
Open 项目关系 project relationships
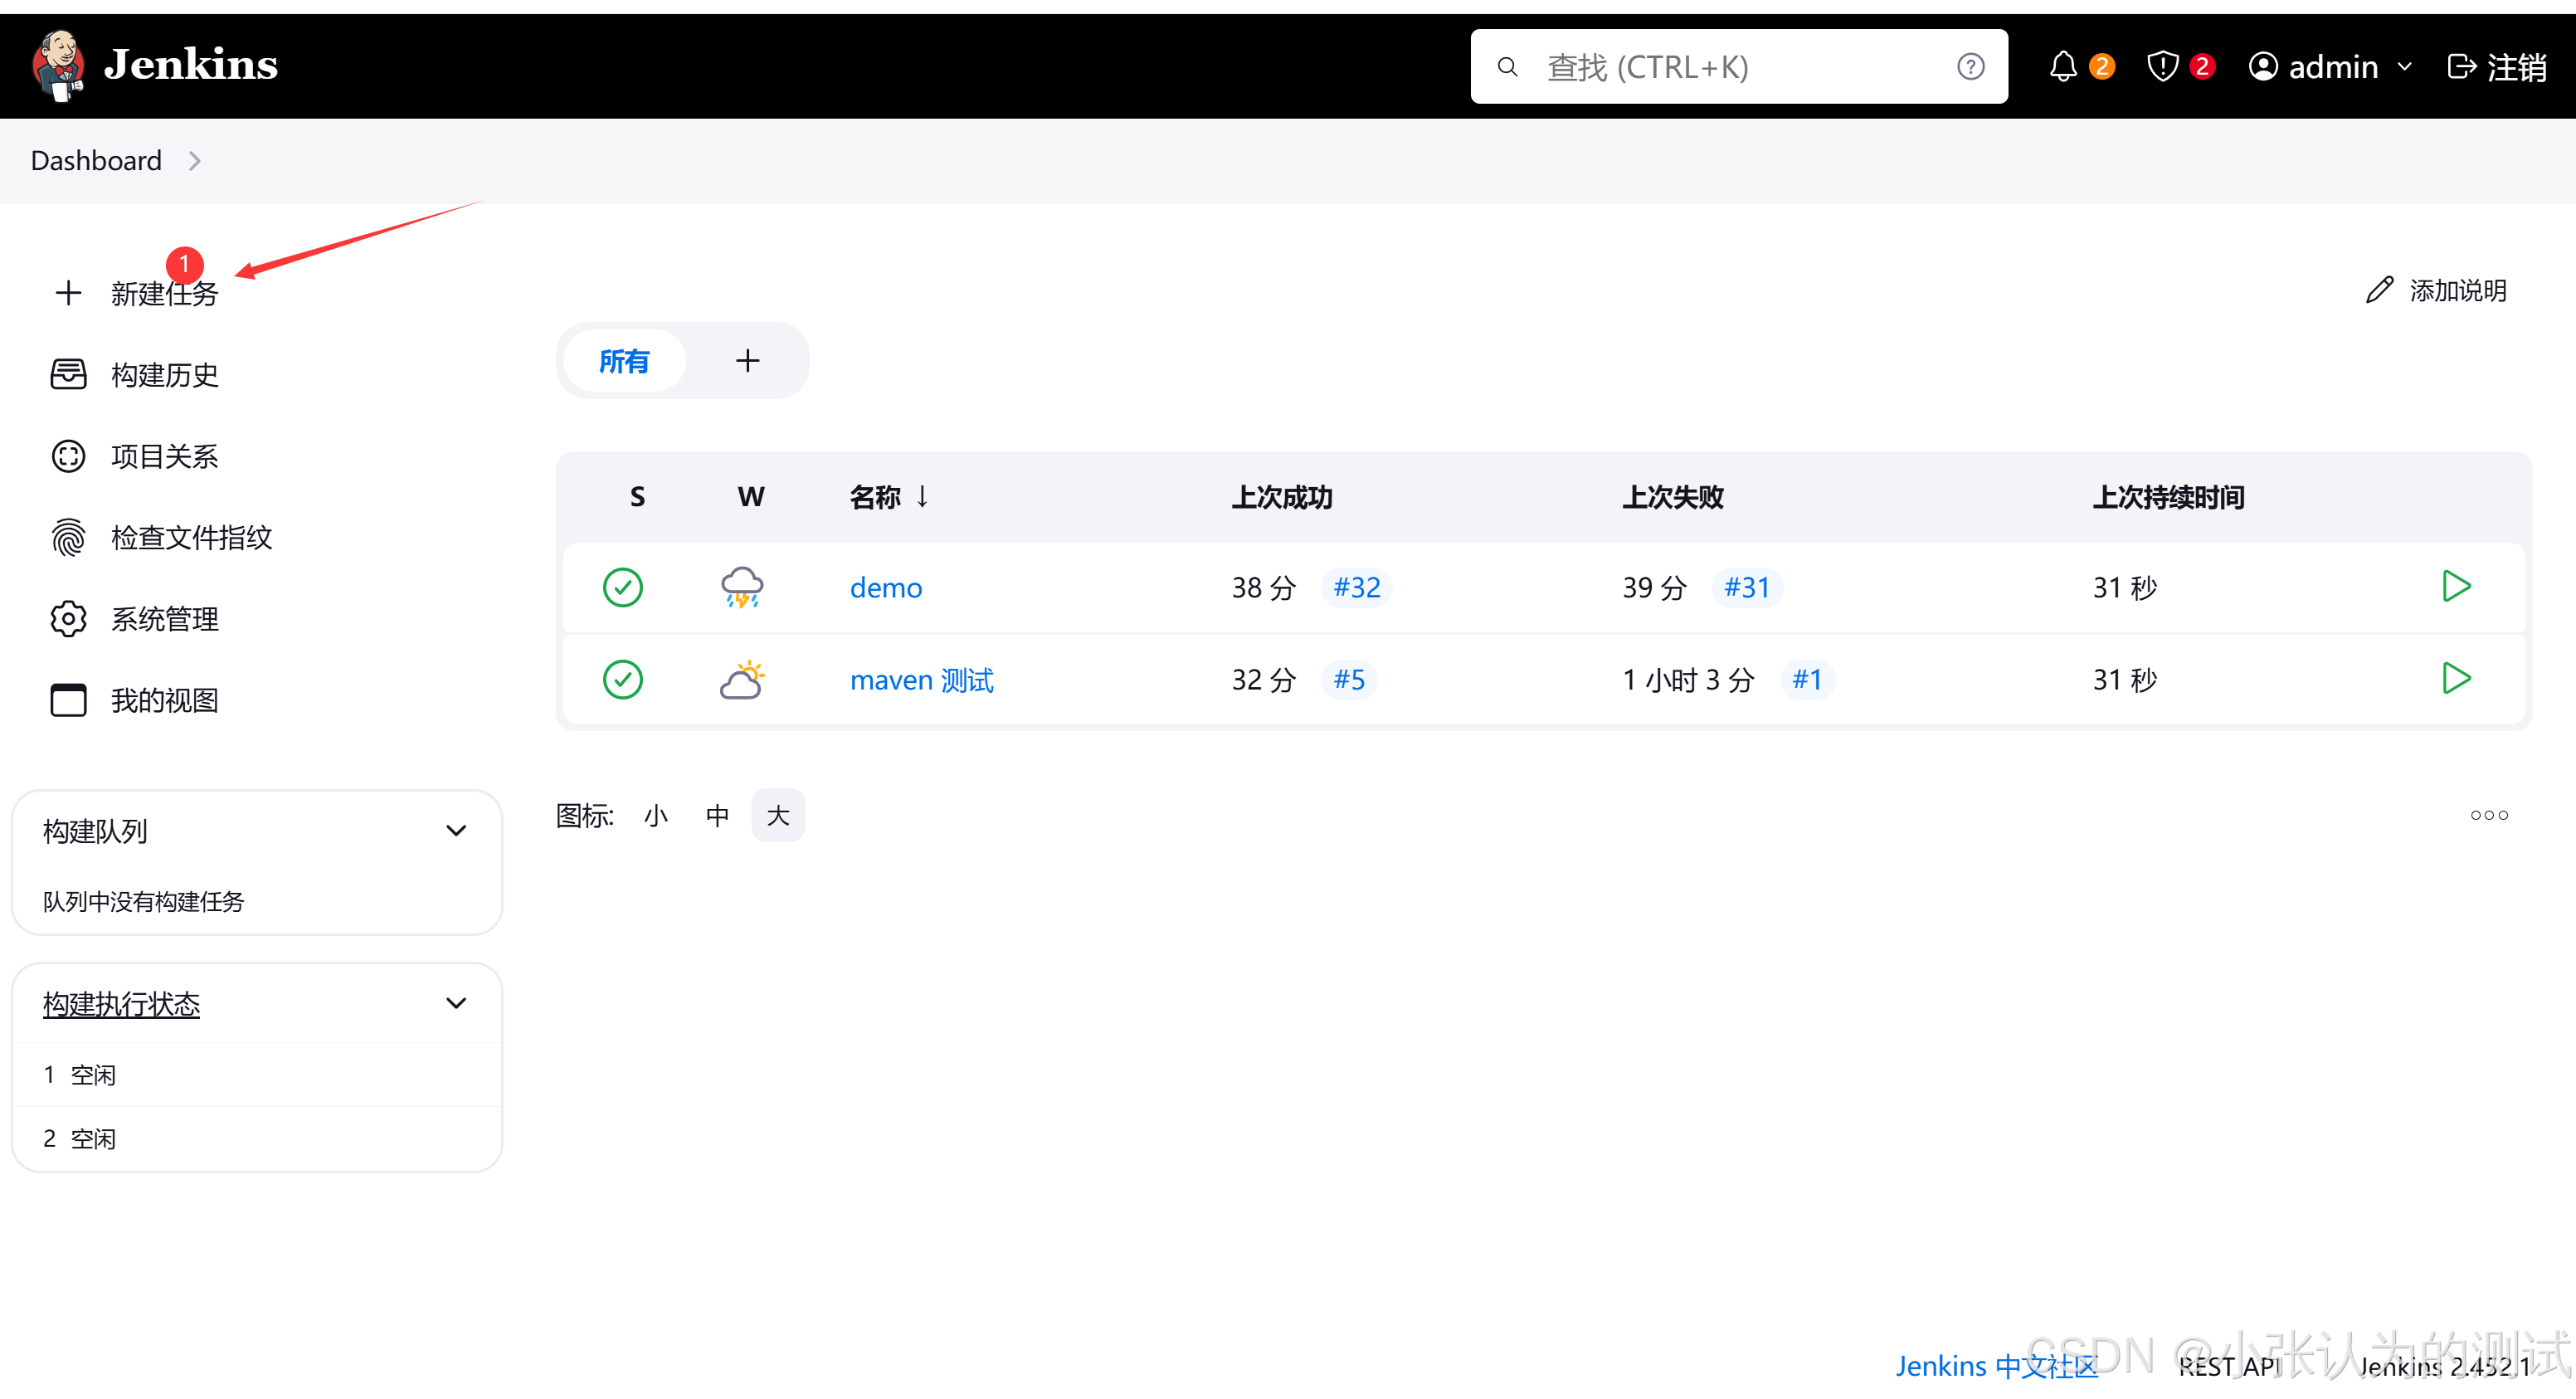click(x=135, y=457)
